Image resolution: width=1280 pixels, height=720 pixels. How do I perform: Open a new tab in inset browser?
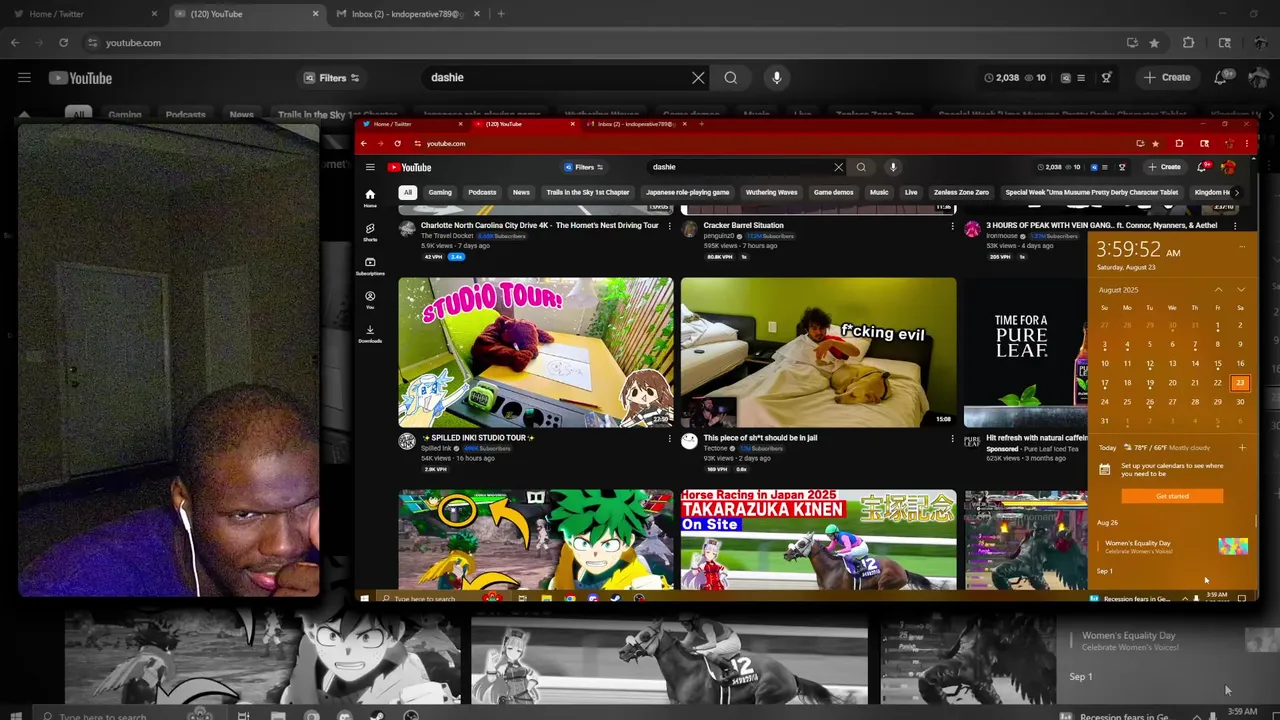701,124
